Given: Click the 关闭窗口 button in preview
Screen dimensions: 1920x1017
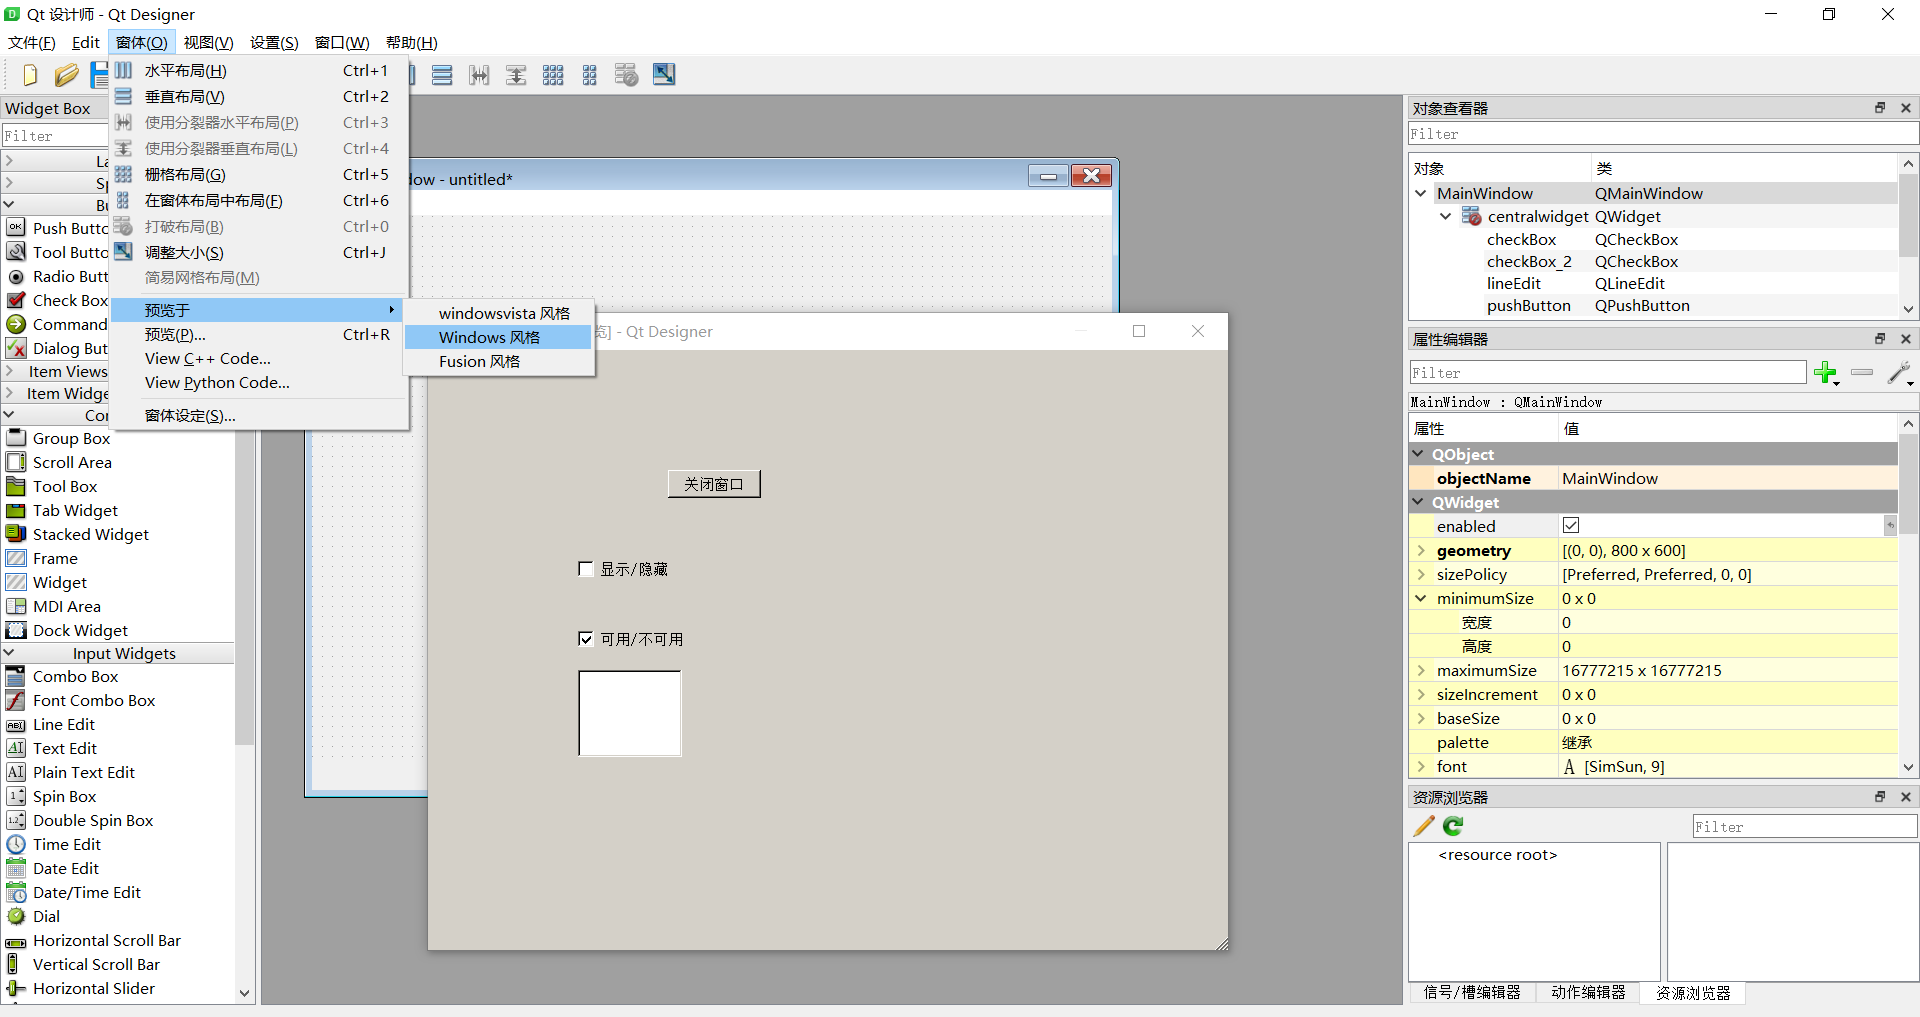Looking at the screenshot, I should coord(714,484).
